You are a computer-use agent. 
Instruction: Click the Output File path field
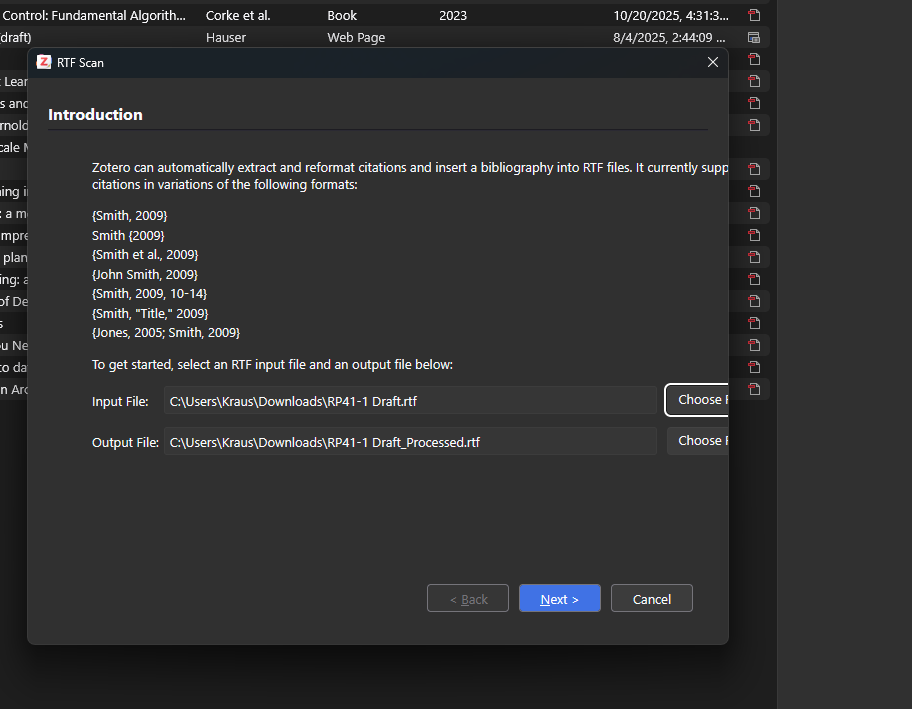click(x=411, y=442)
